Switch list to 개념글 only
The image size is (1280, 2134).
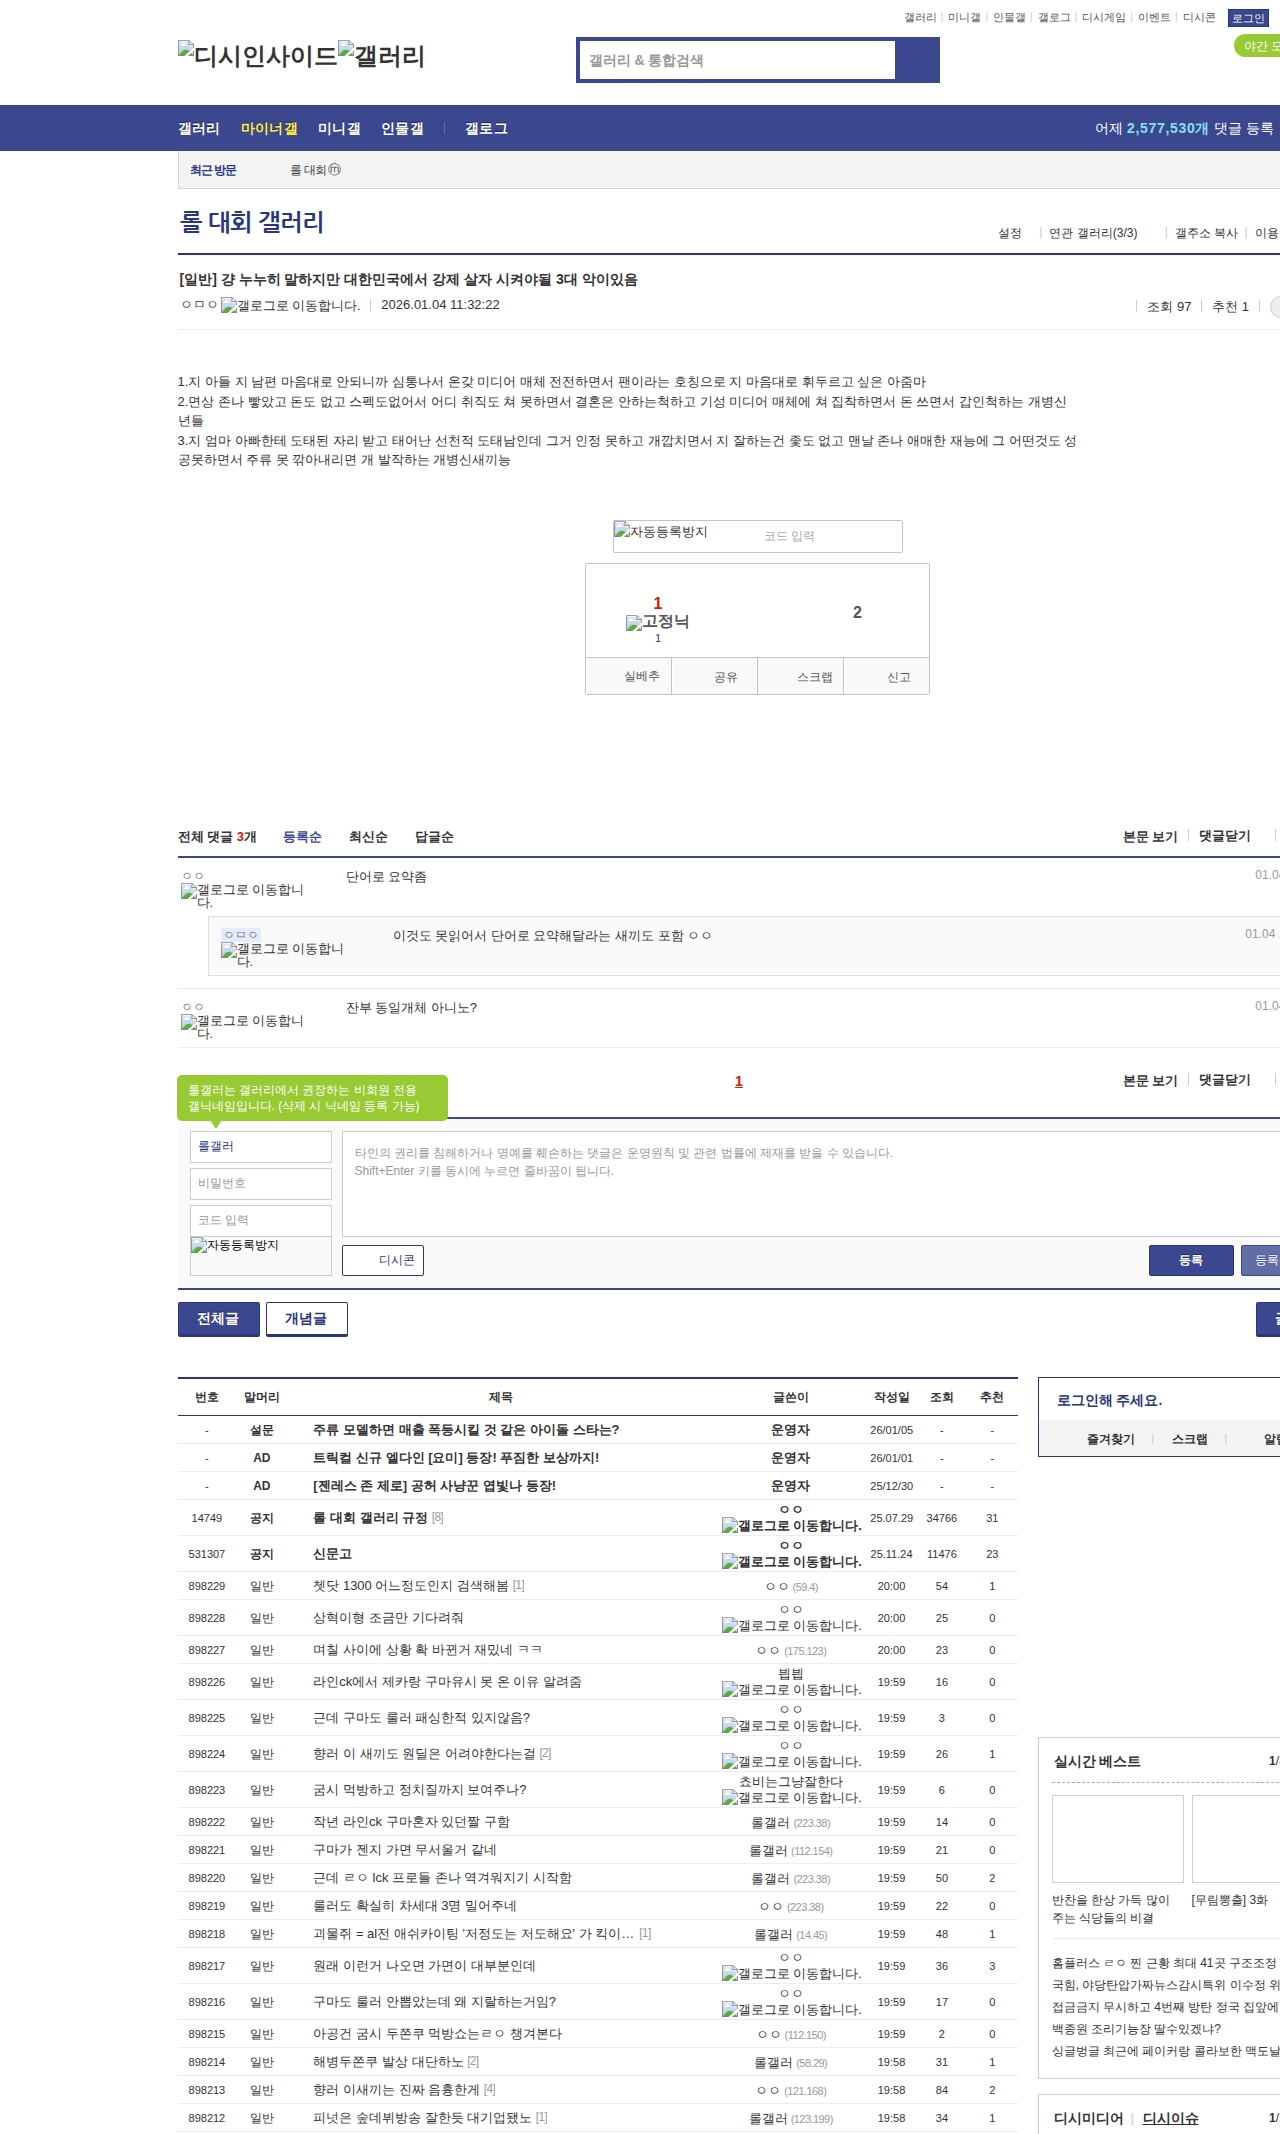pos(306,1319)
